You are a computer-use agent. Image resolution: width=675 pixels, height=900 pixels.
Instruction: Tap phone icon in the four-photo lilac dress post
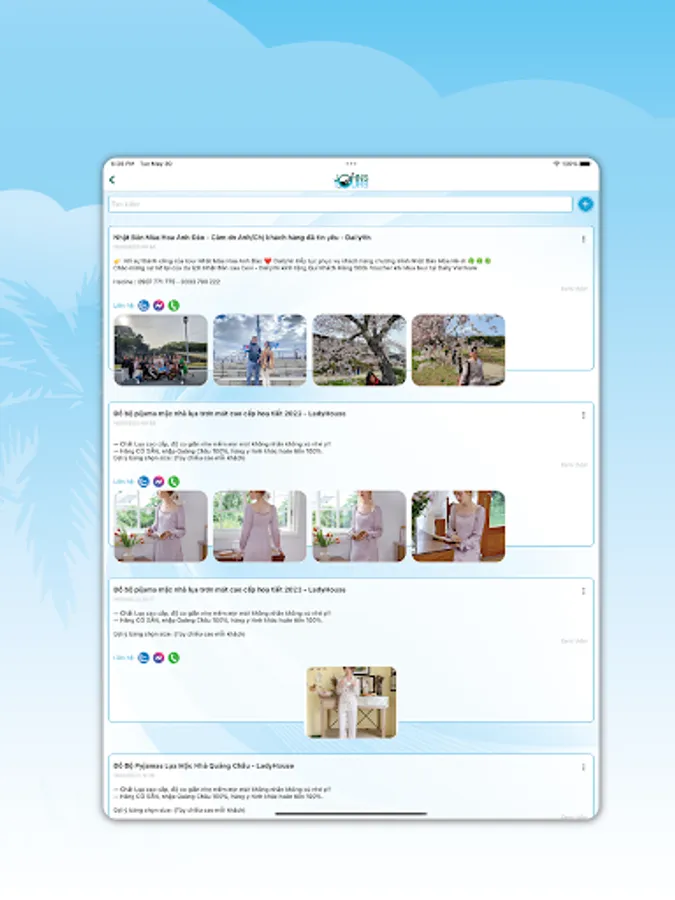click(173, 482)
